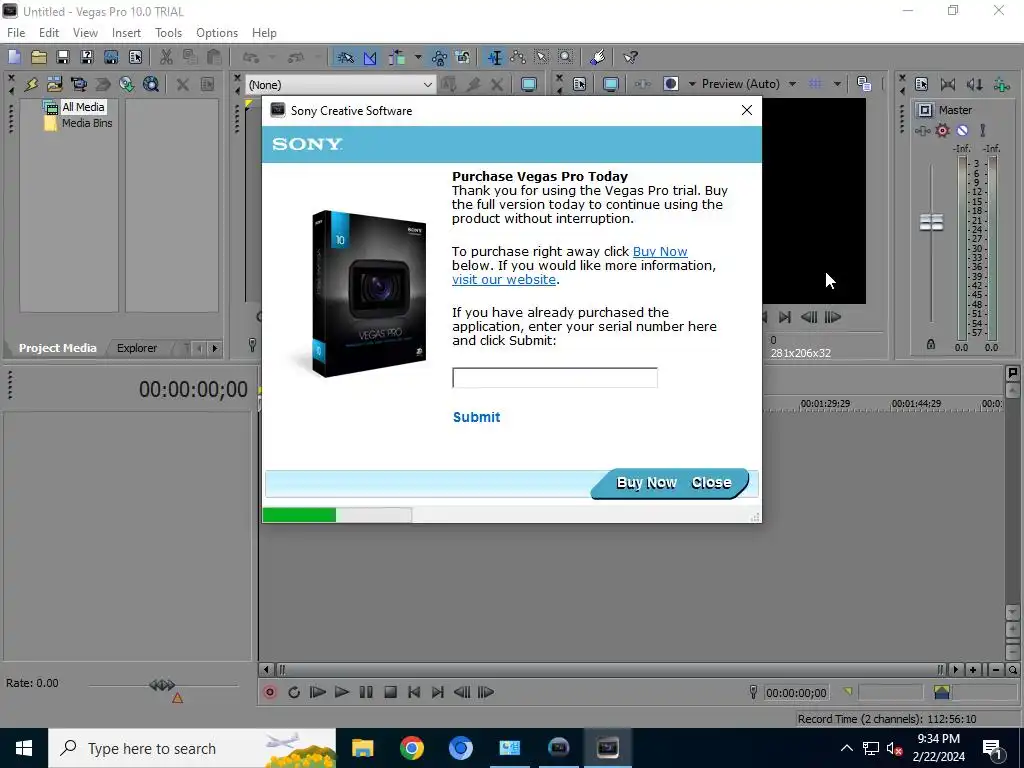Click the Close button in dialog footer
1024x768 pixels.
(x=711, y=483)
